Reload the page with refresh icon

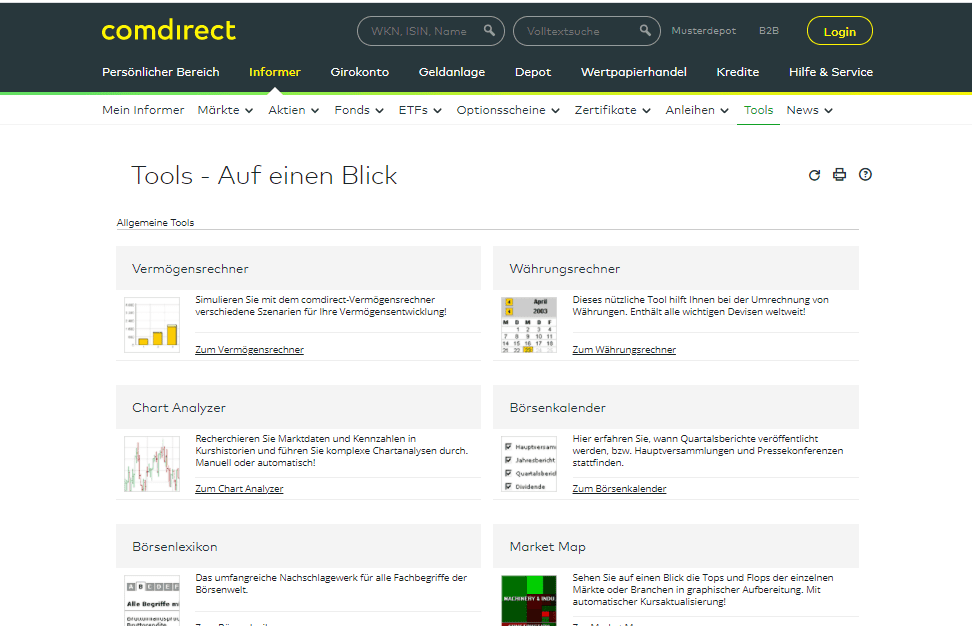(x=815, y=175)
